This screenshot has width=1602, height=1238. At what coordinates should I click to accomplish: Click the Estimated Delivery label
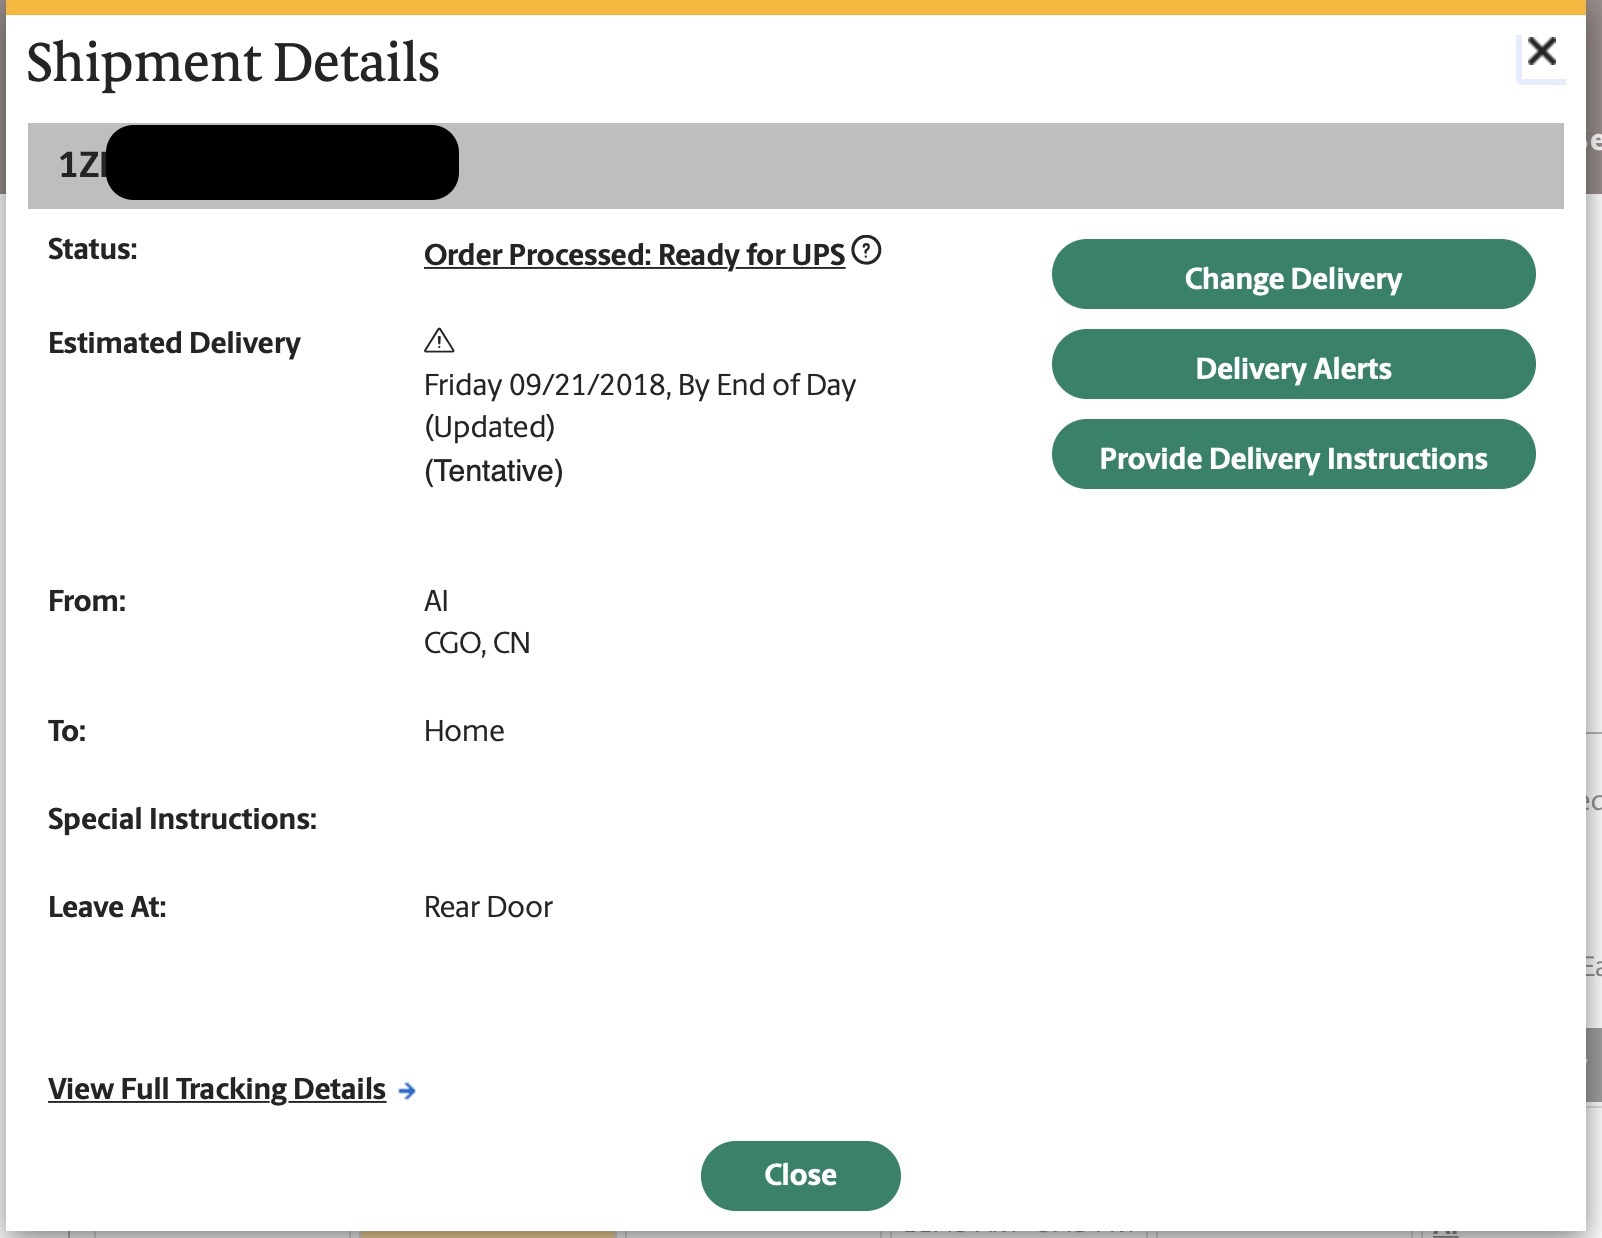174,343
